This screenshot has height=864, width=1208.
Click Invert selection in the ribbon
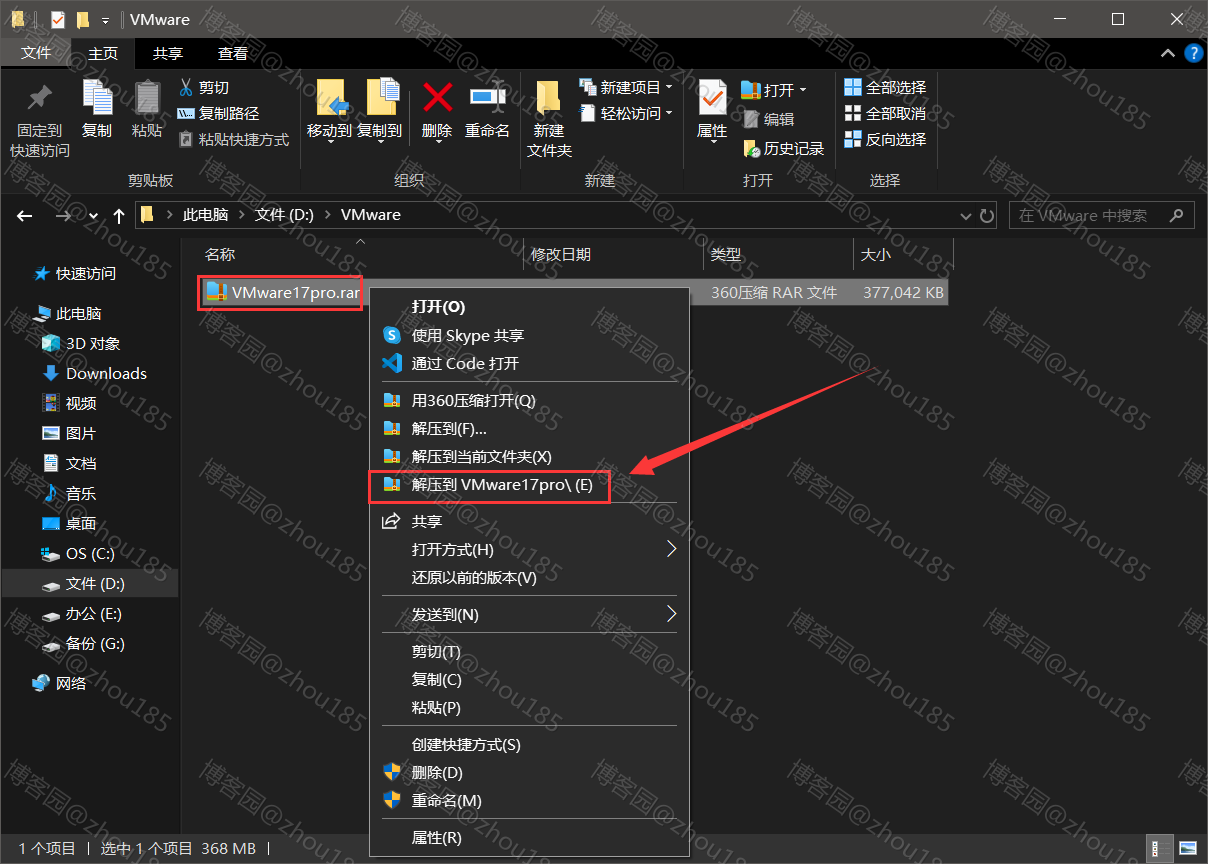pyautogui.click(x=885, y=140)
